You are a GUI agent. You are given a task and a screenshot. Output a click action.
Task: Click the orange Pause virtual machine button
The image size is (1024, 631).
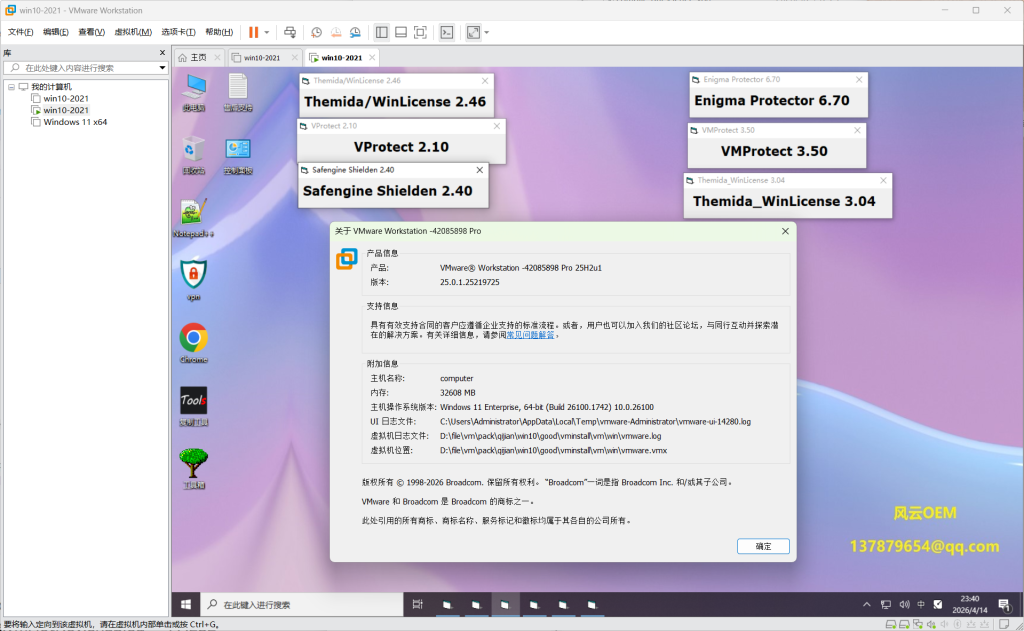click(253, 32)
